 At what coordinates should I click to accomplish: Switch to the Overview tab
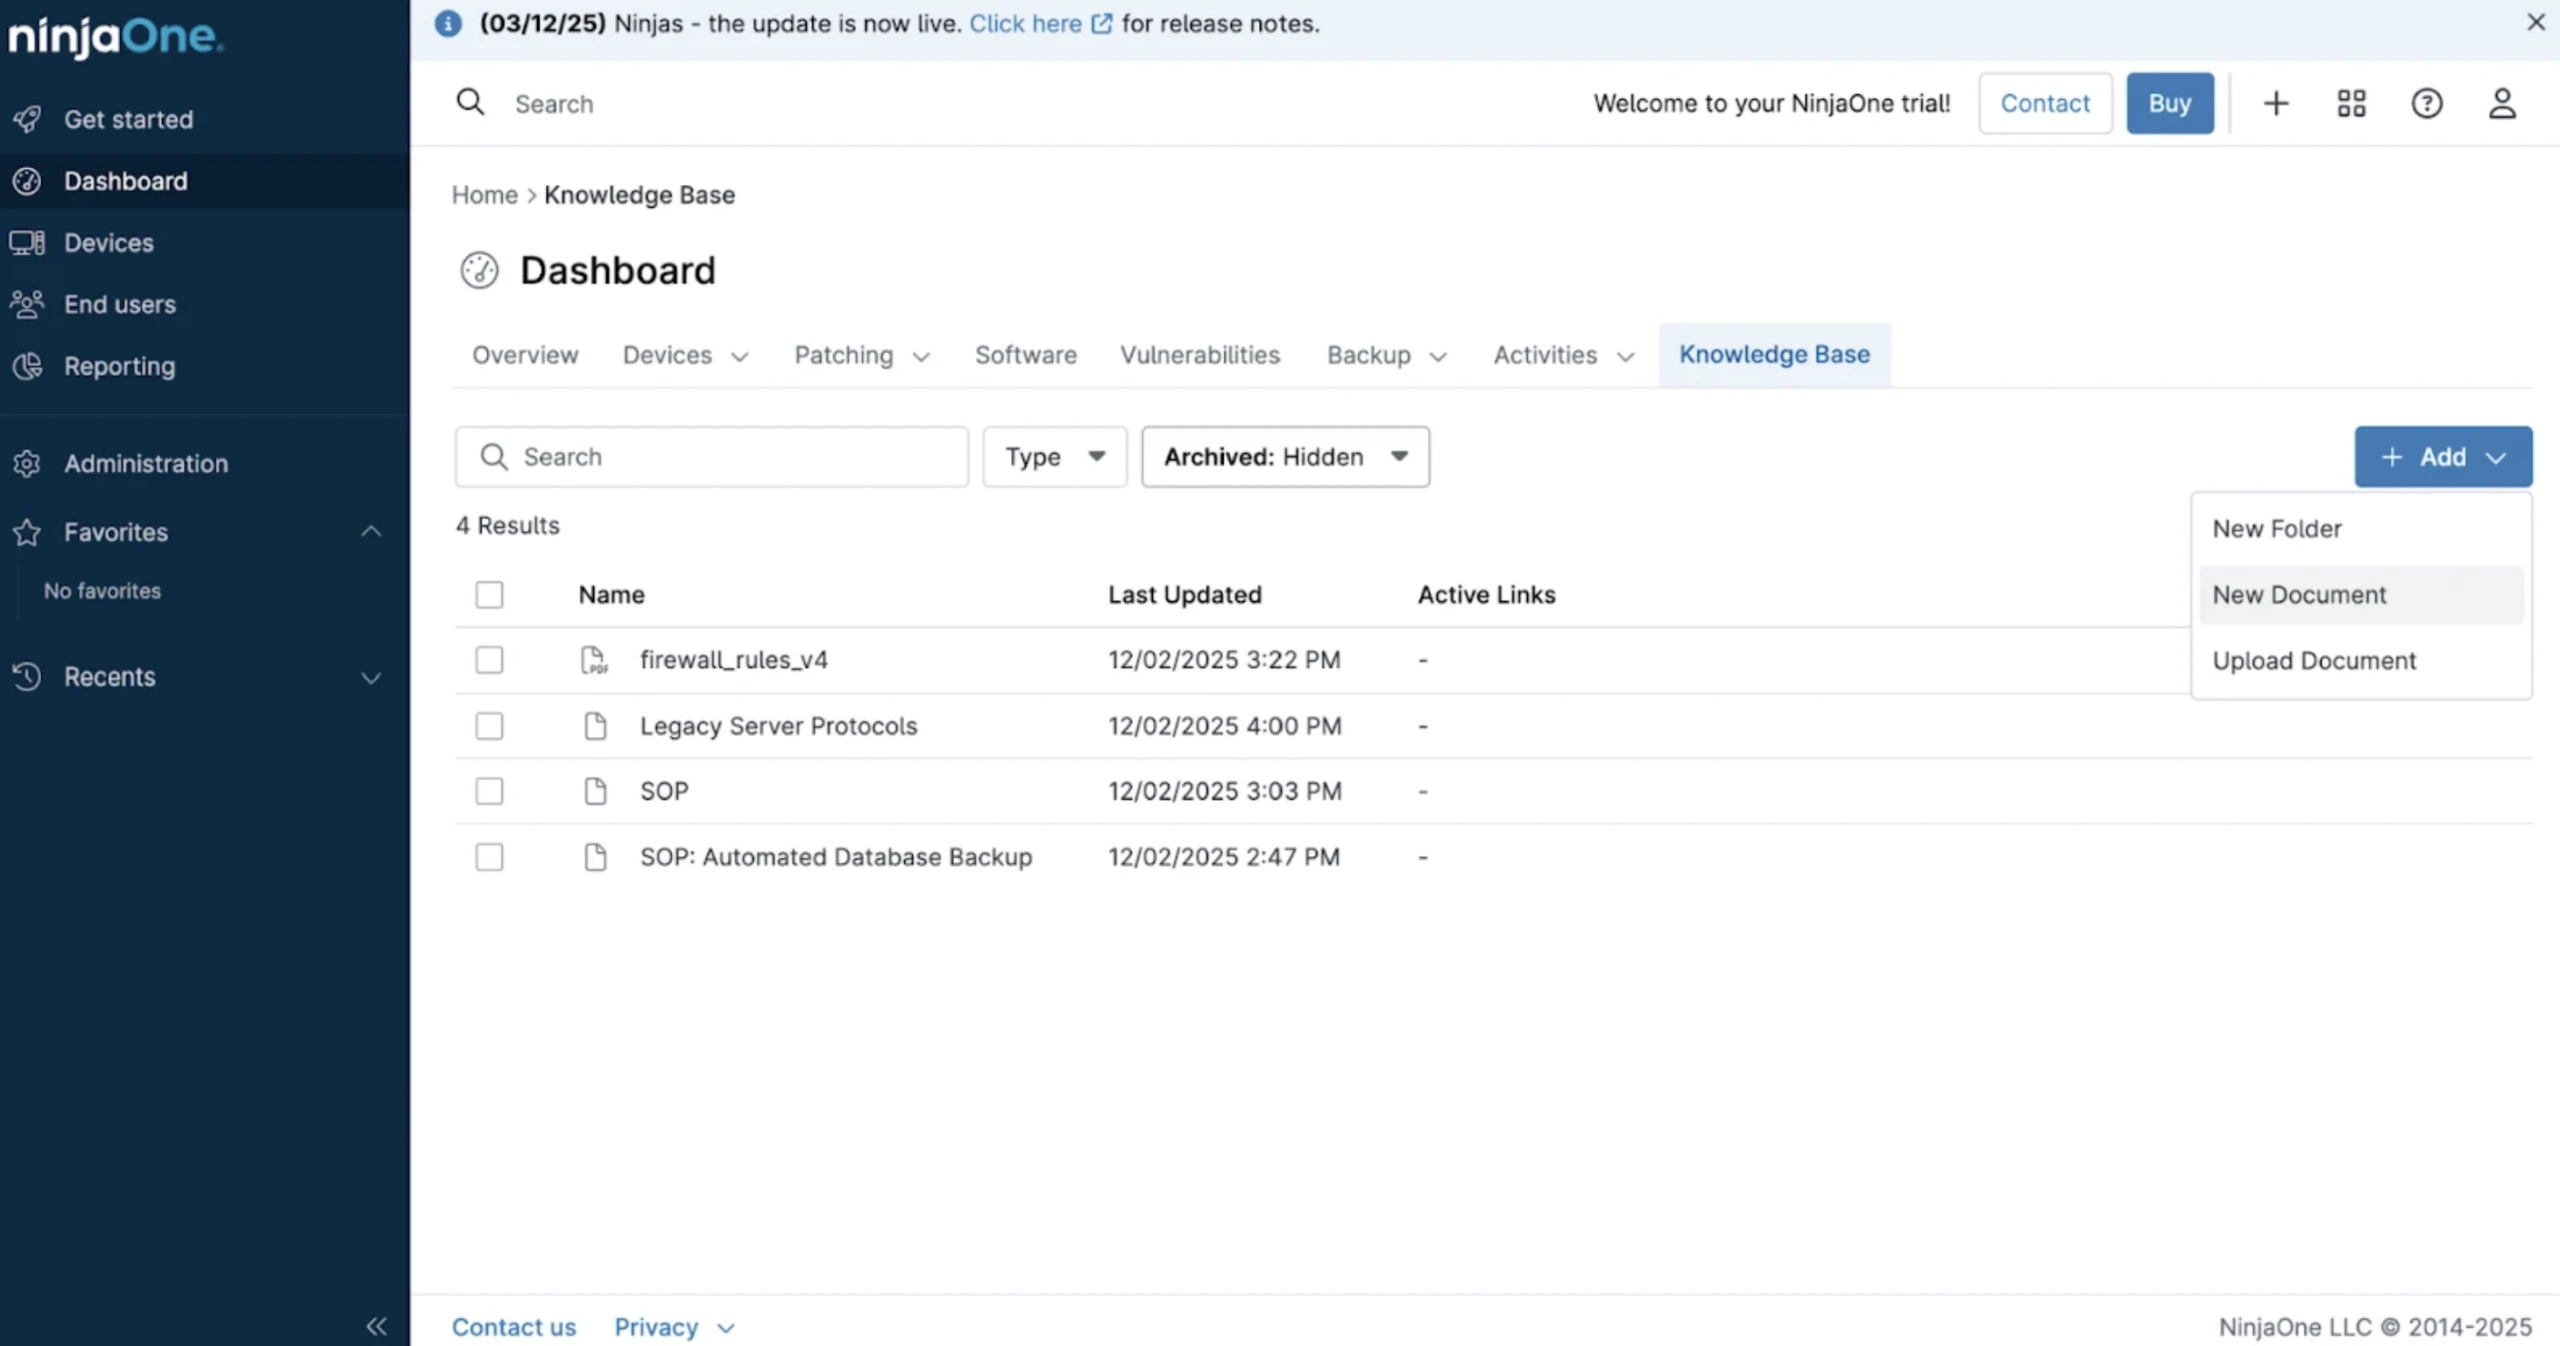click(x=525, y=355)
